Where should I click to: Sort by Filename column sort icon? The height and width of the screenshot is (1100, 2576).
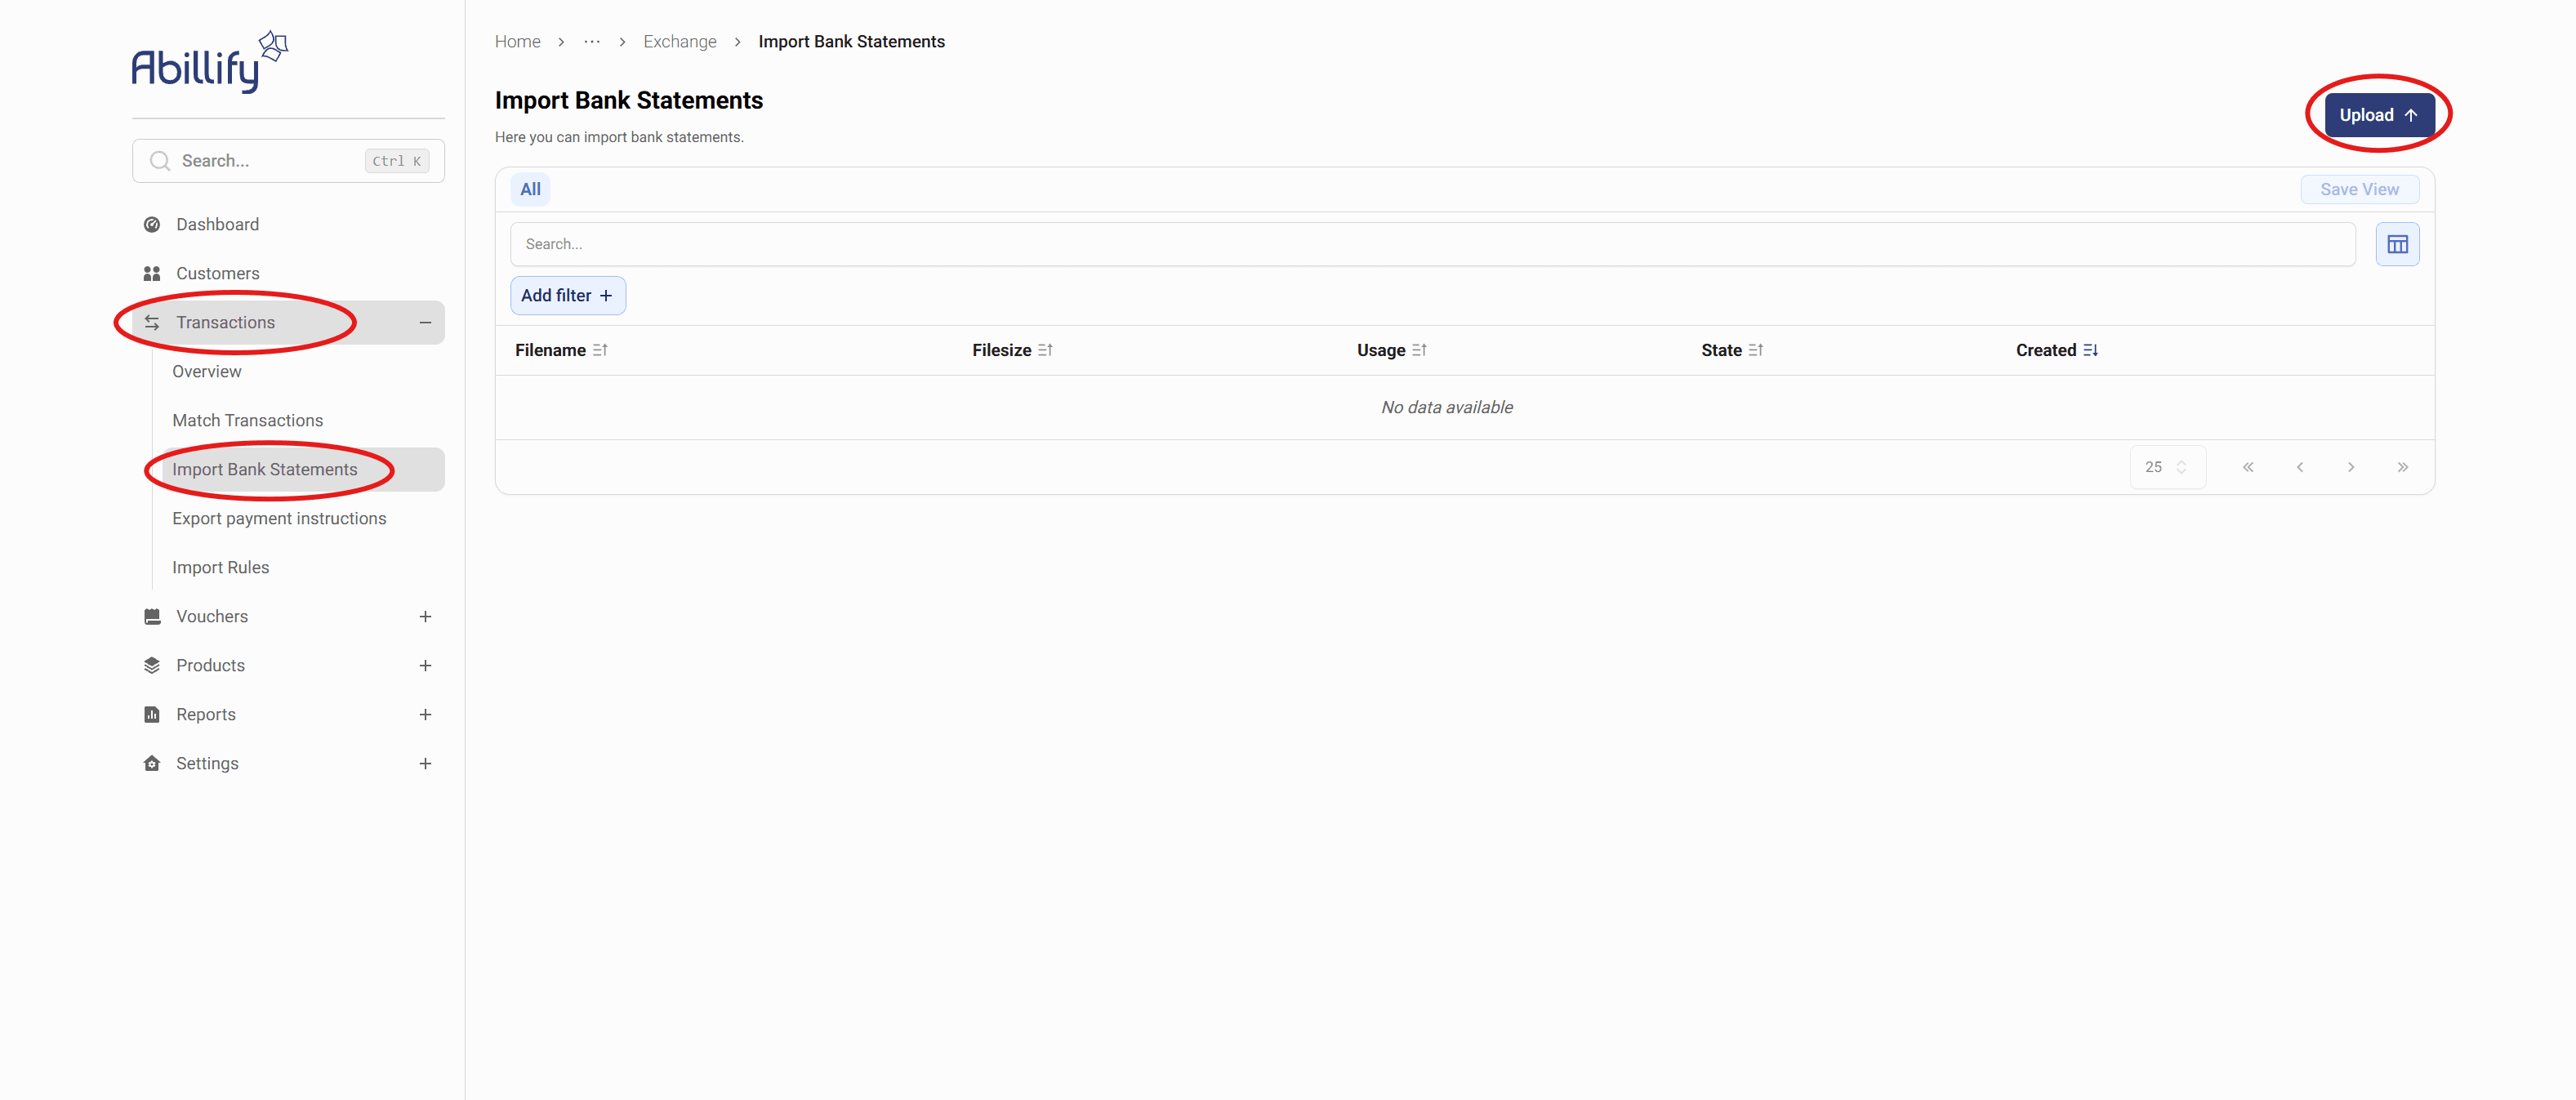[600, 350]
